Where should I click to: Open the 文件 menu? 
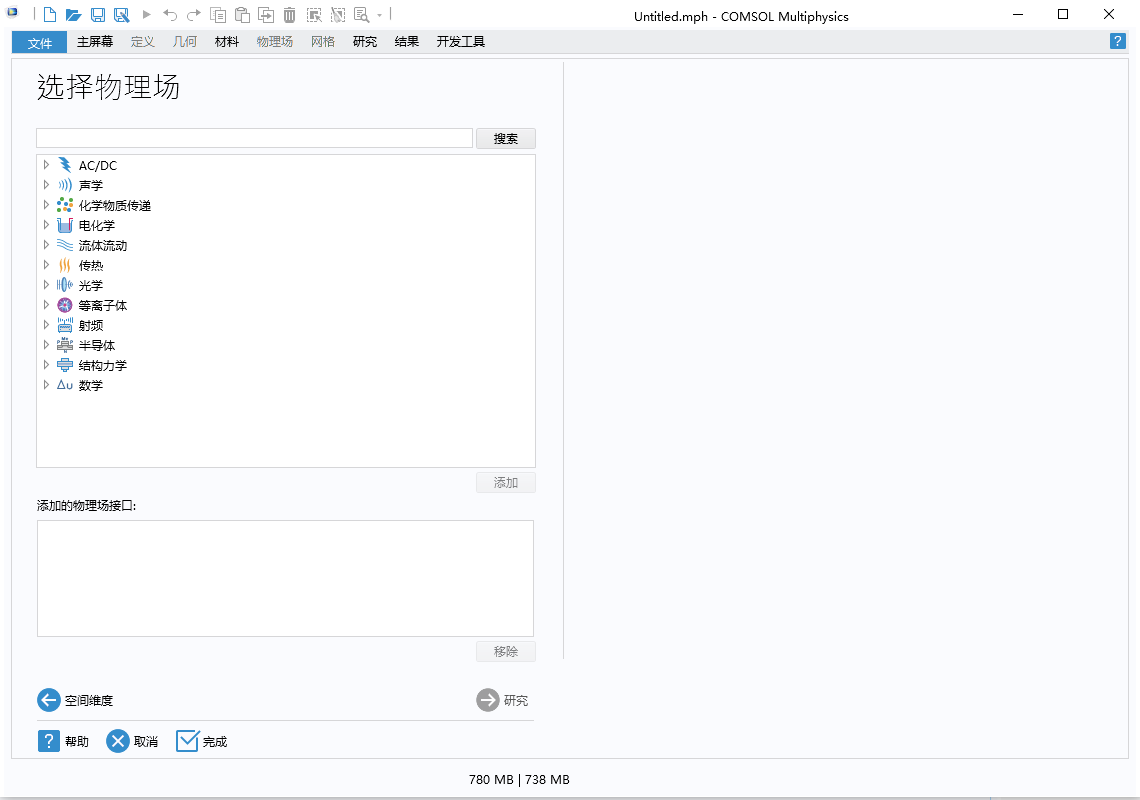point(40,42)
